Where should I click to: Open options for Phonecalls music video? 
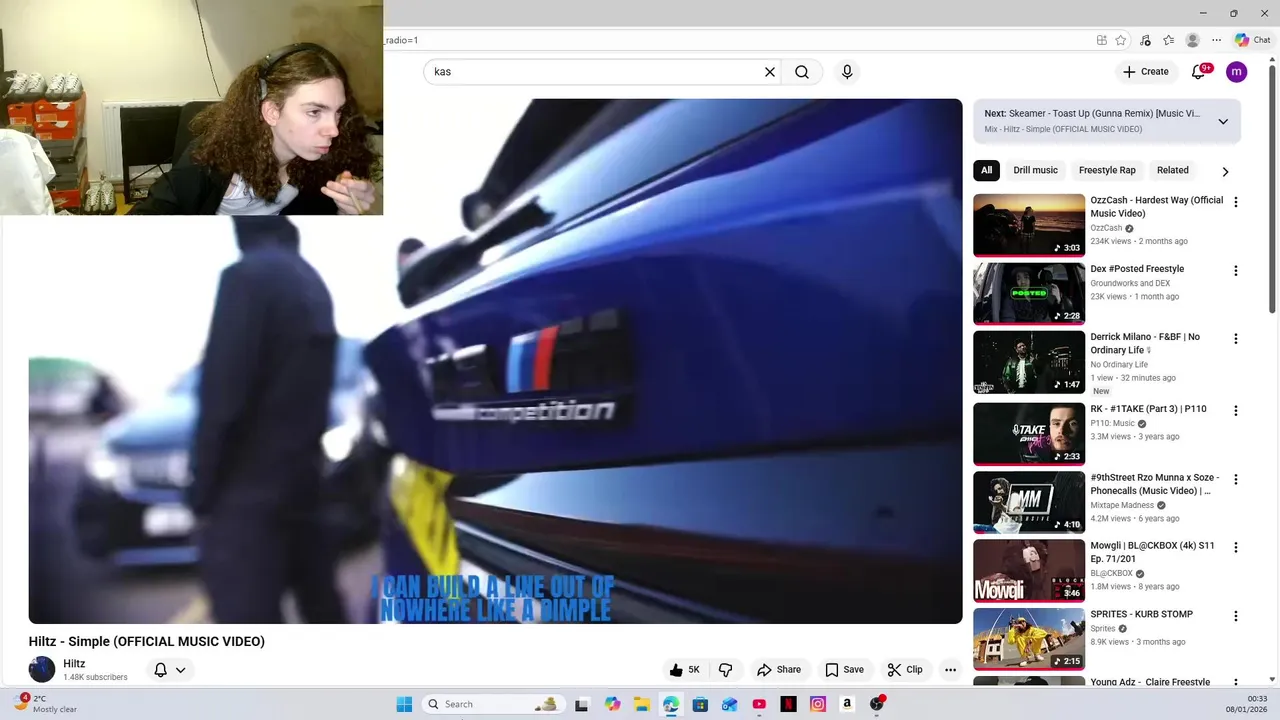pos(1236,480)
